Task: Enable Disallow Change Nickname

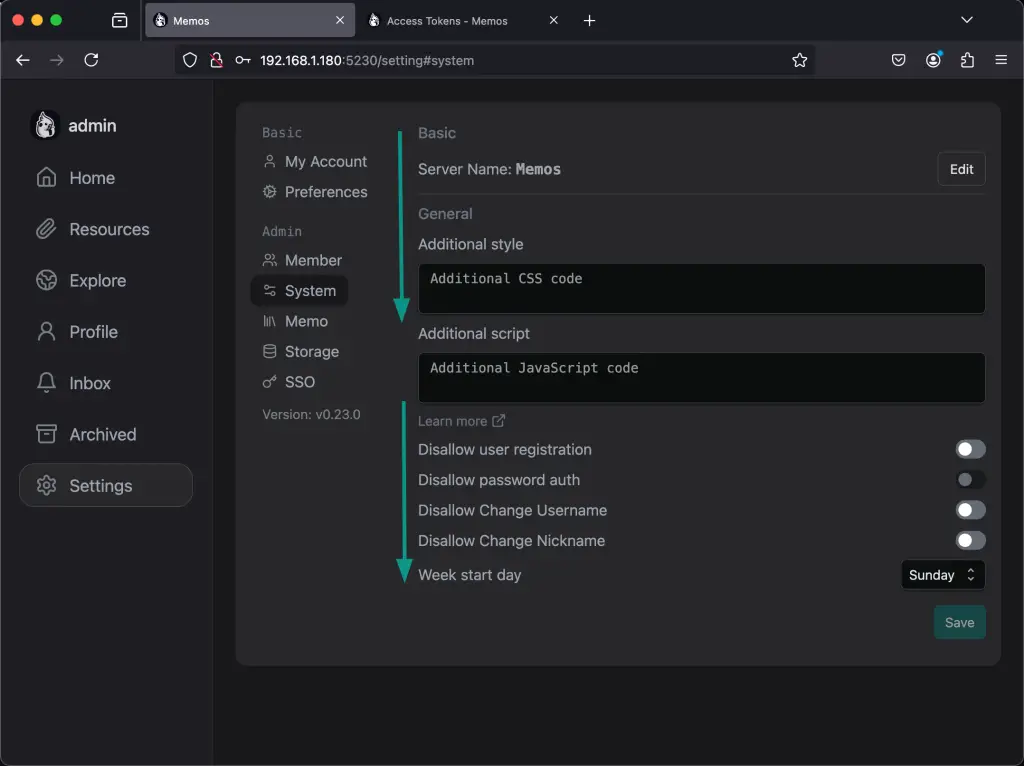Action: 969,540
